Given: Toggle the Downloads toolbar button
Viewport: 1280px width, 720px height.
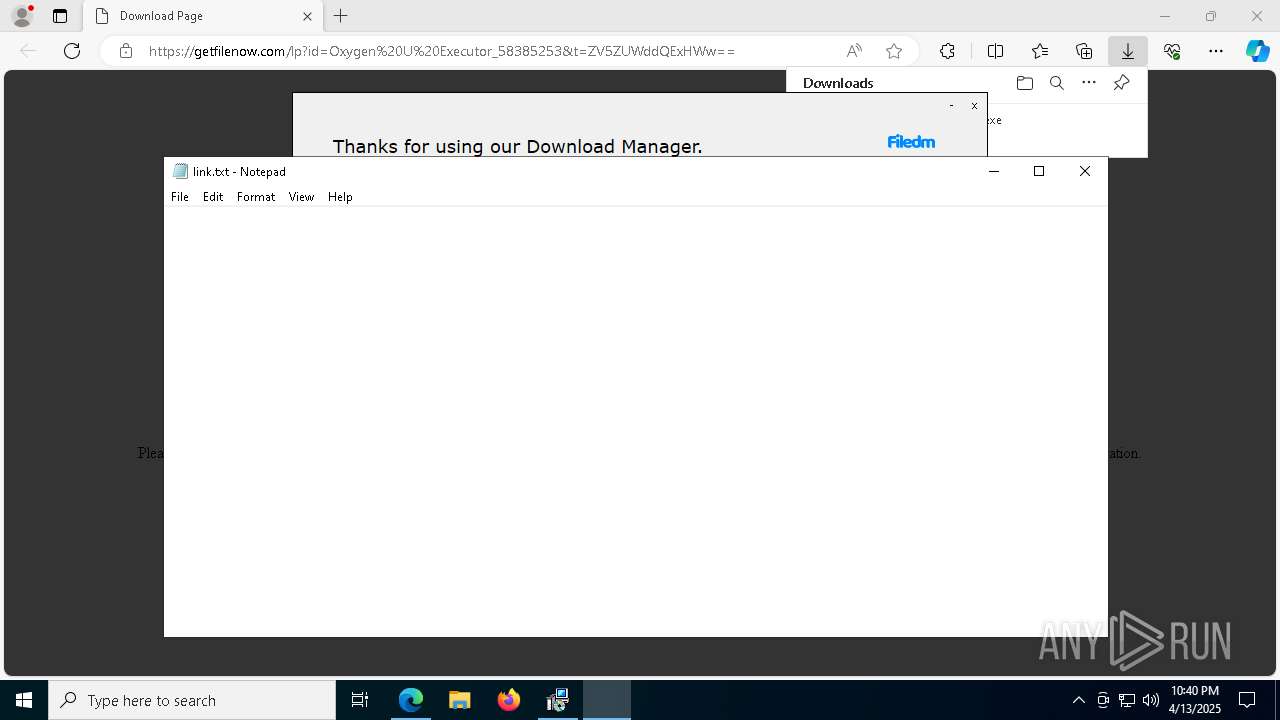Looking at the screenshot, I should coord(1128,51).
